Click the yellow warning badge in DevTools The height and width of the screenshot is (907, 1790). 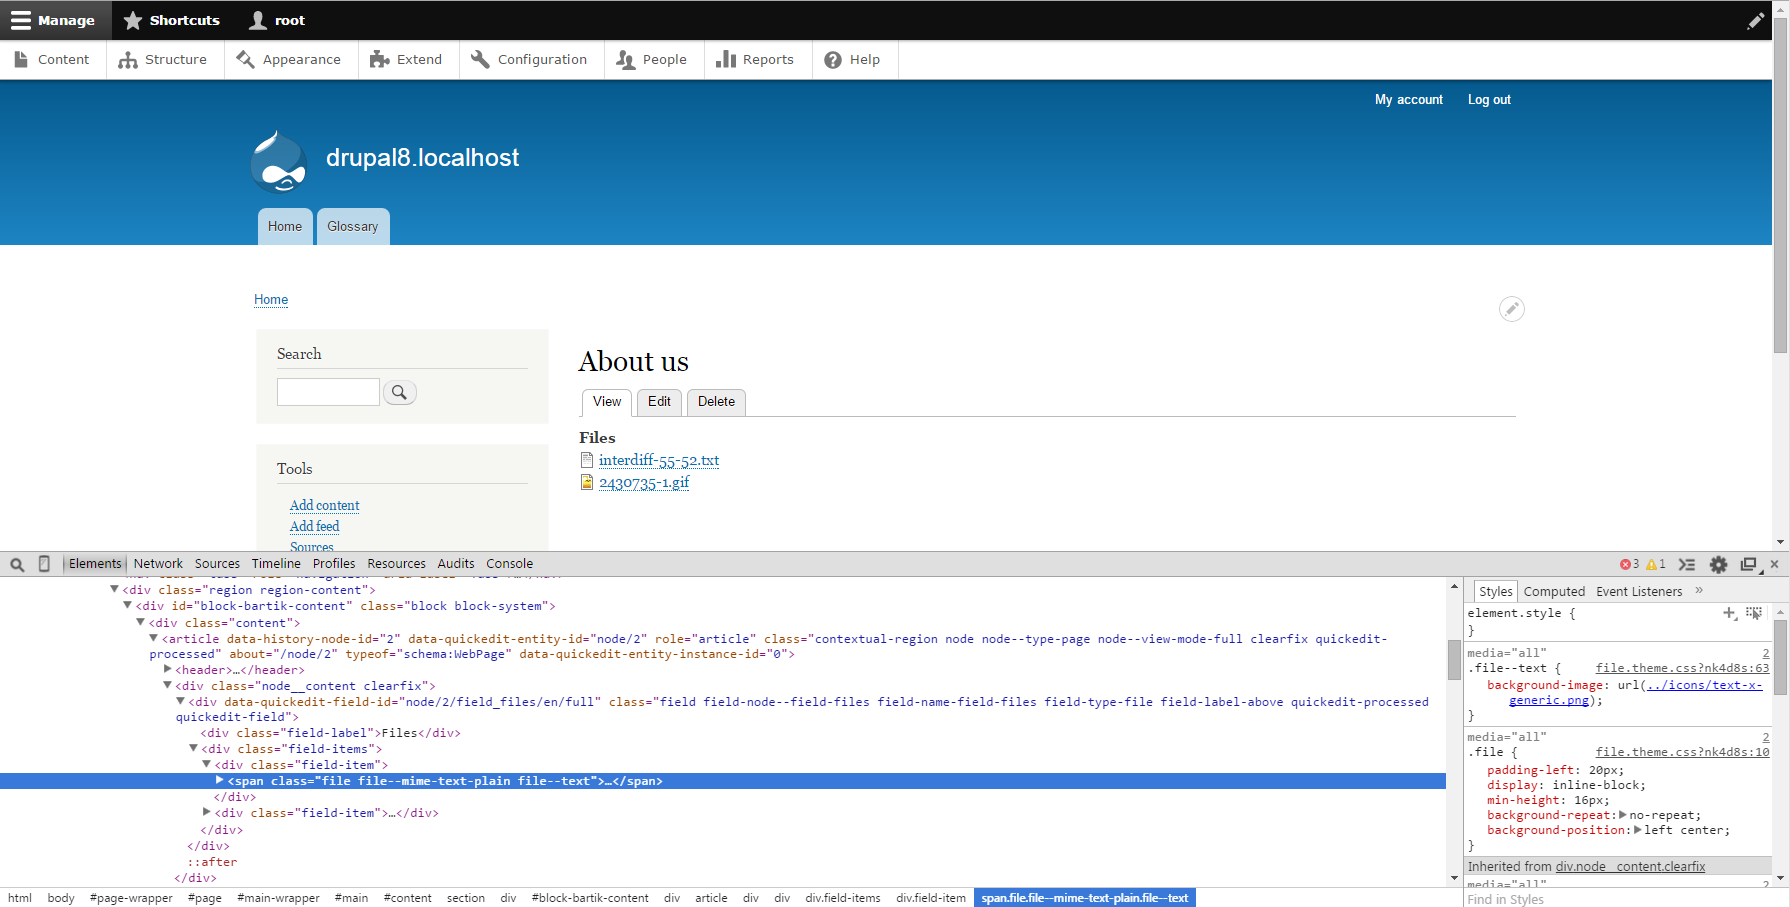coord(1652,563)
